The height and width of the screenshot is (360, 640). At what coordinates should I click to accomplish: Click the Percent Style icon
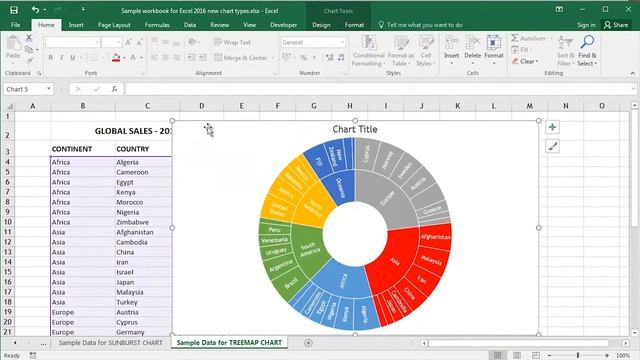pyautogui.click(x=304, y=58)
